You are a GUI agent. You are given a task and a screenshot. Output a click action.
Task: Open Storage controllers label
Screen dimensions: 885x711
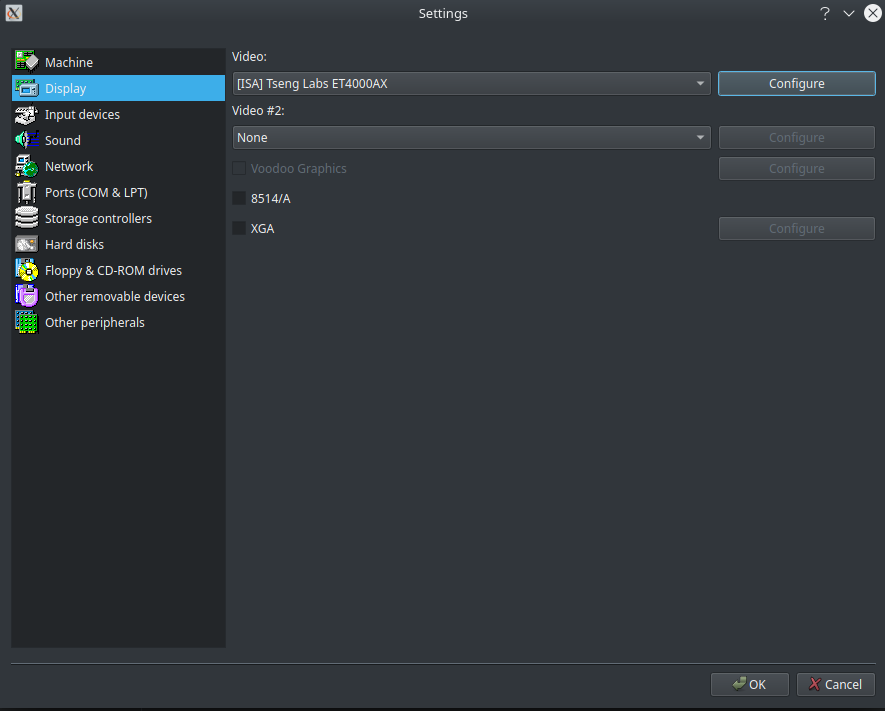pyautogui.click(x=98, y=218)
